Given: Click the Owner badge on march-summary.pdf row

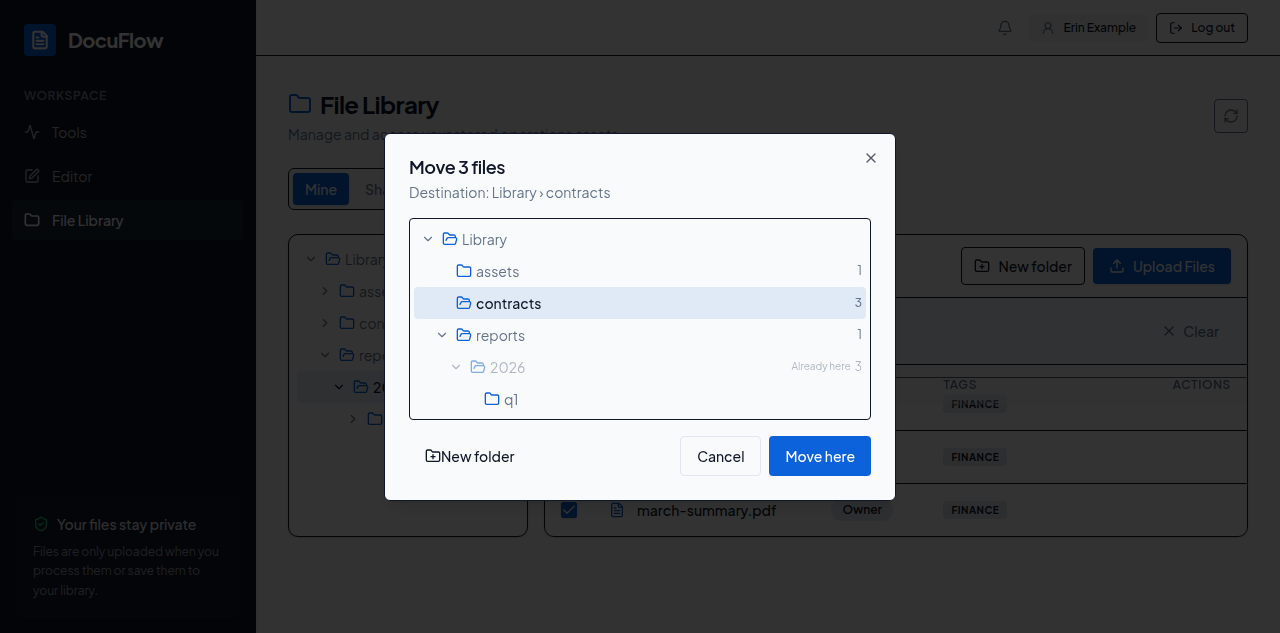Looking at the screenshot, I should [862, 510].
